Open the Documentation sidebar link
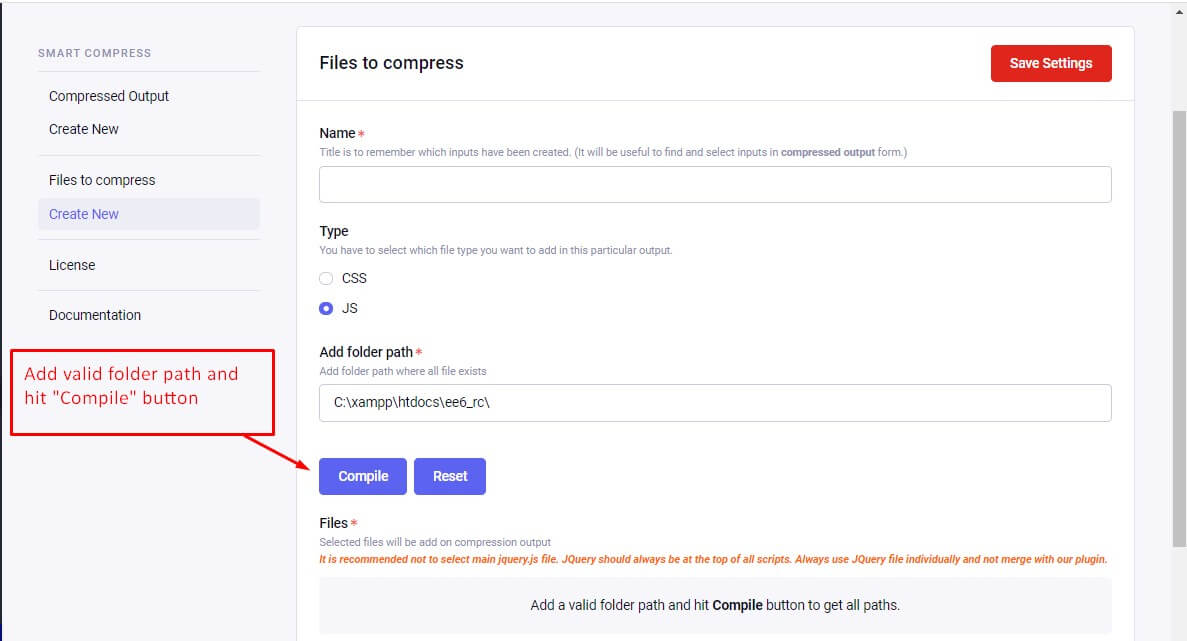This screenshot has height=641, width=1187. 95,315
